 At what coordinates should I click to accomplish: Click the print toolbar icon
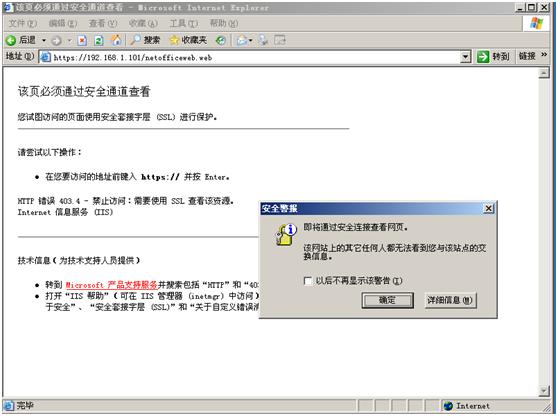point(263,41)
